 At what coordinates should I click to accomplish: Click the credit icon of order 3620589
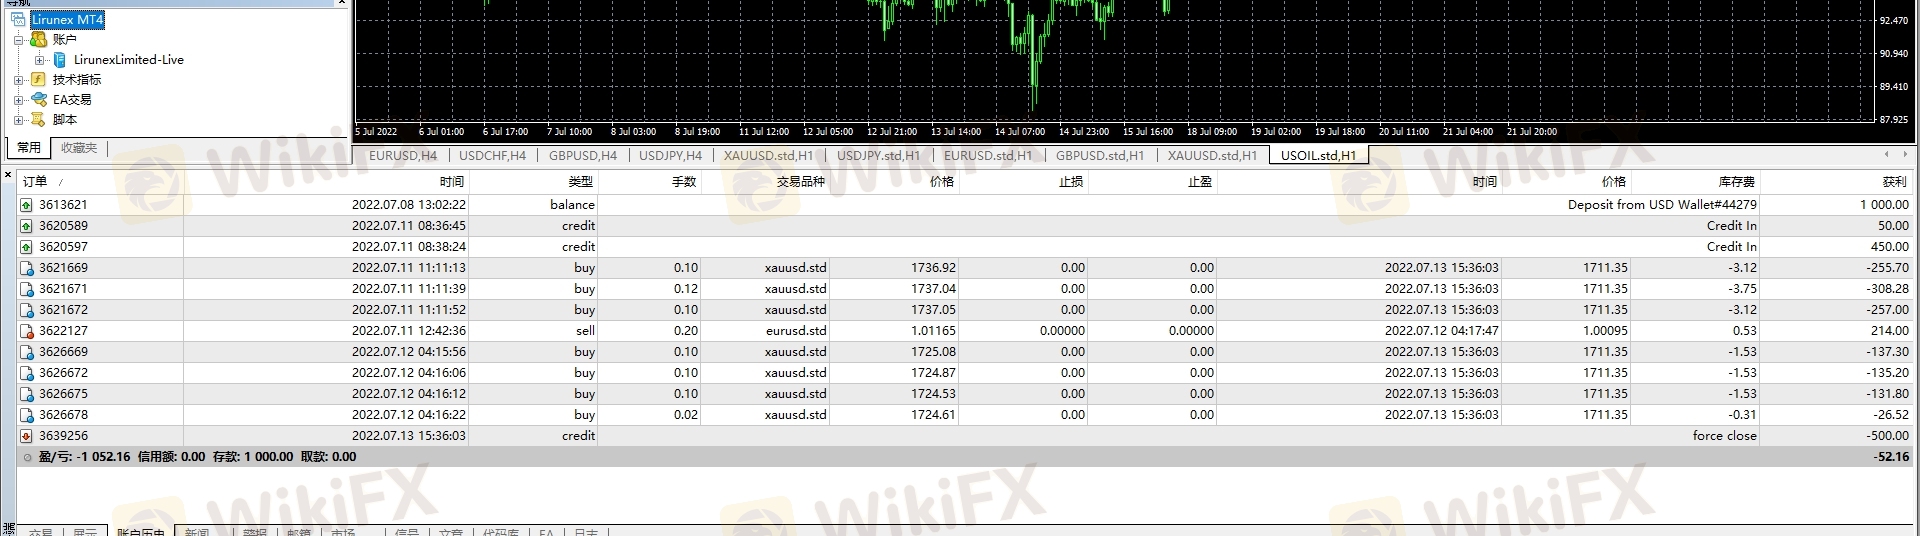click(27, 226)
